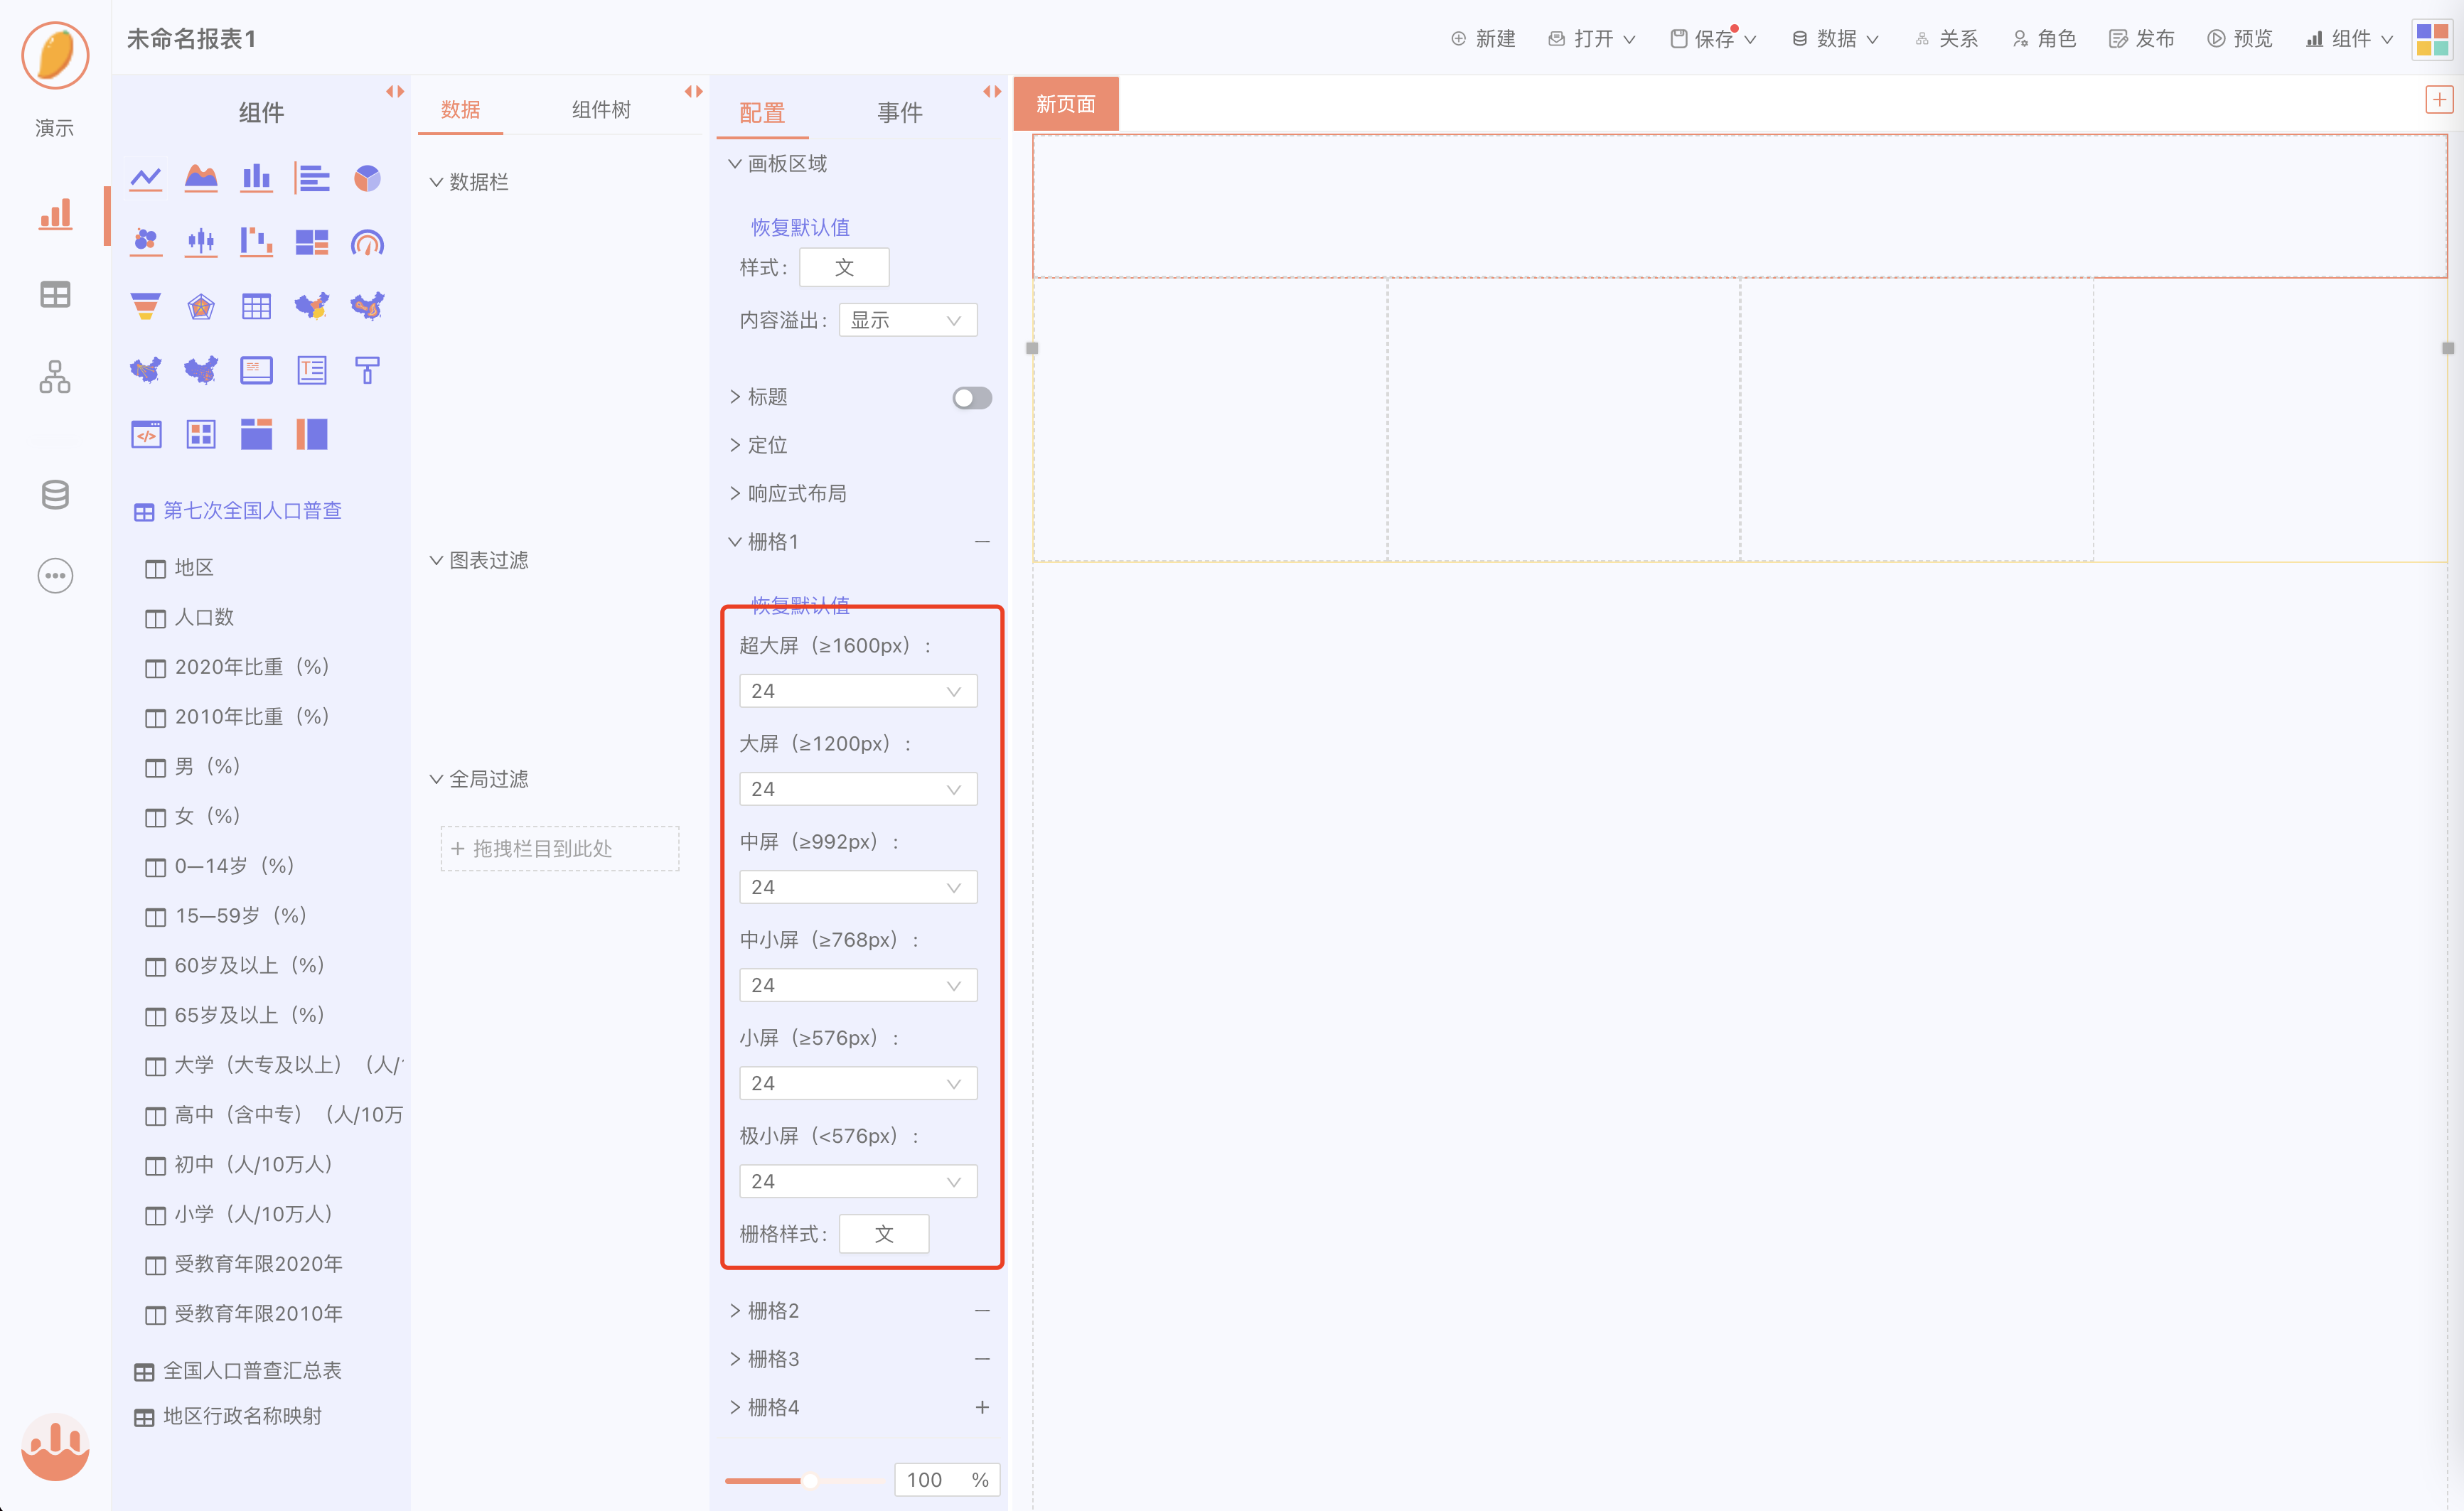Select the rich text component icon
Viewport: 2464px width, 1511px height.
tap(312, 370)
